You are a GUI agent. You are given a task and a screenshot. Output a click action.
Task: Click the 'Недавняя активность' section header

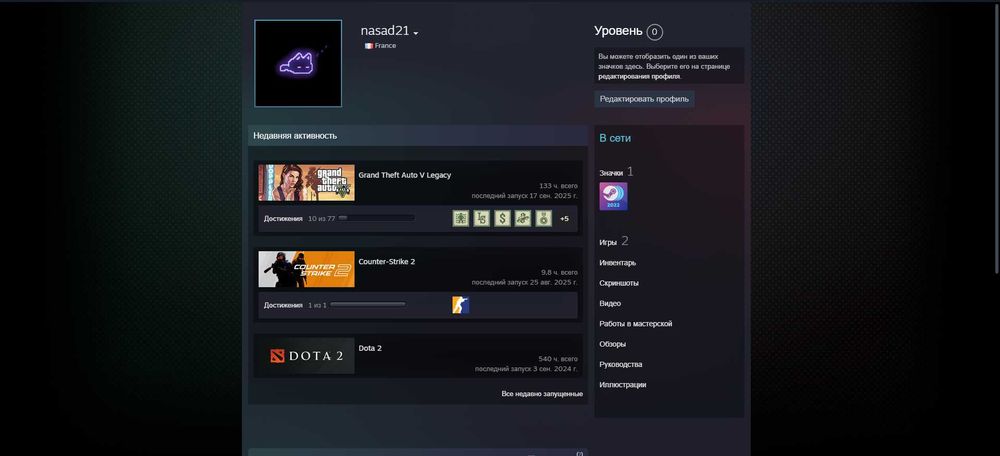coord(418,136)
